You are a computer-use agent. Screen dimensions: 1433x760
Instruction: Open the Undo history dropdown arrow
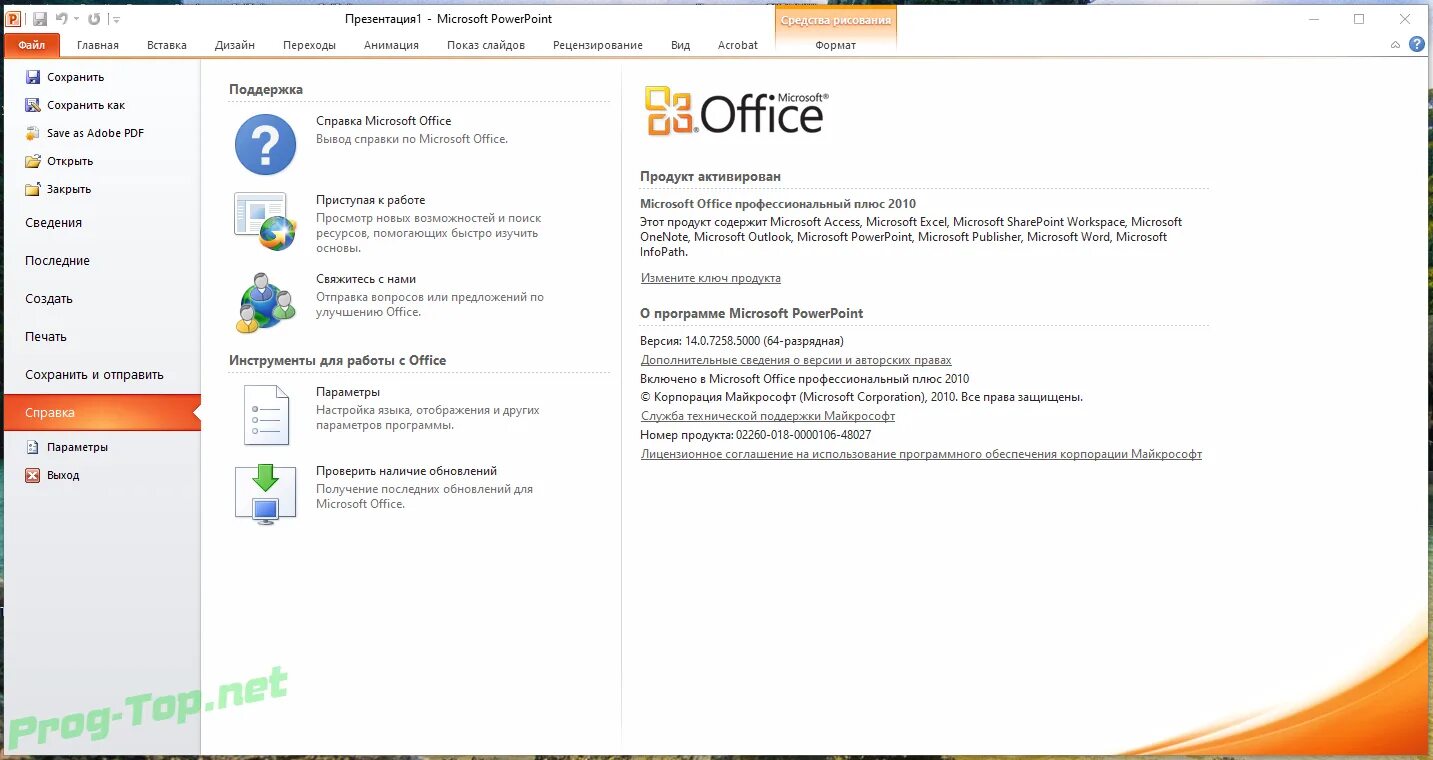pos(76,19)
